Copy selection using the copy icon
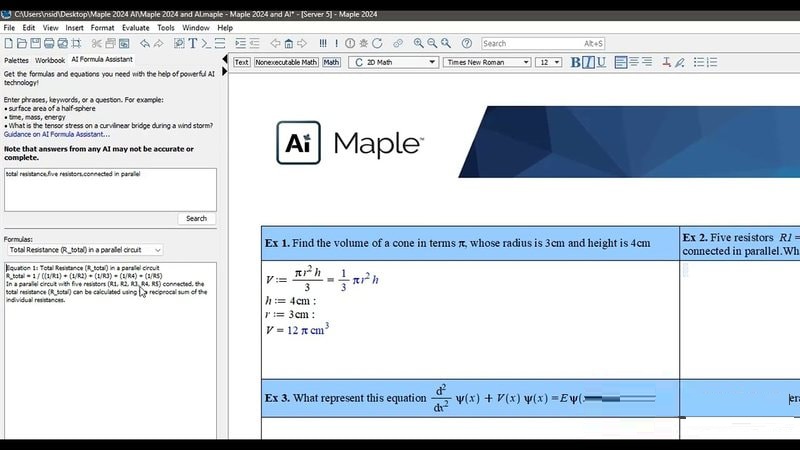The width and height of the screenshot is (800, 450). pyautogui.click(x=110, y=43)
